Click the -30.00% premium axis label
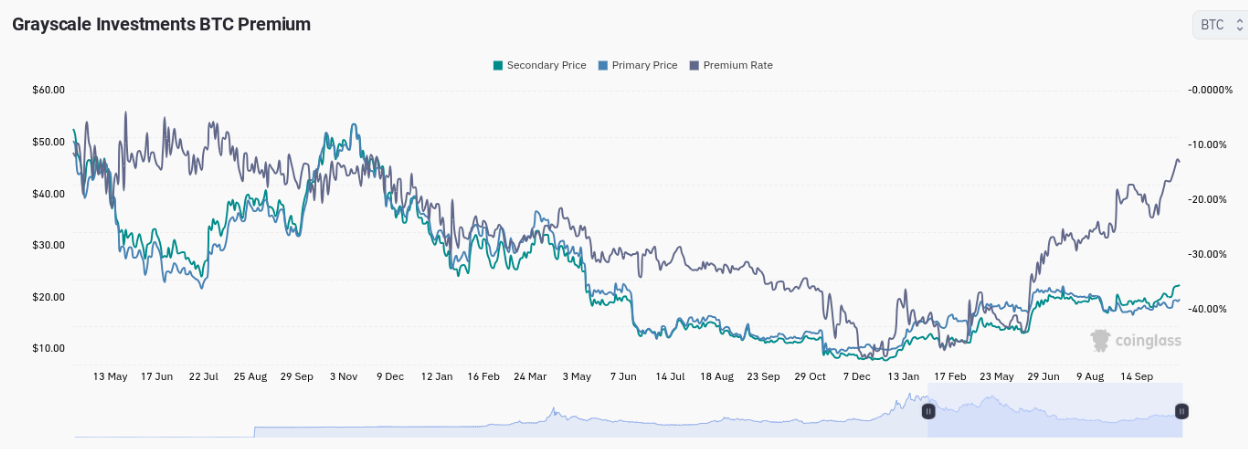 pos(1207,254)
